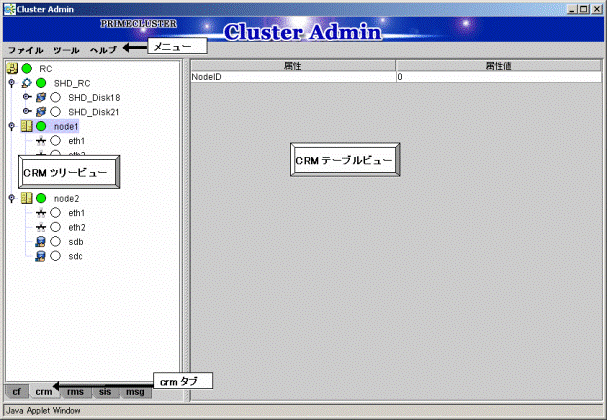The height and width of the screenshot is (420, 607).
Task: Select the SHD_RC shared resource icon
Action: pos(26,83)
